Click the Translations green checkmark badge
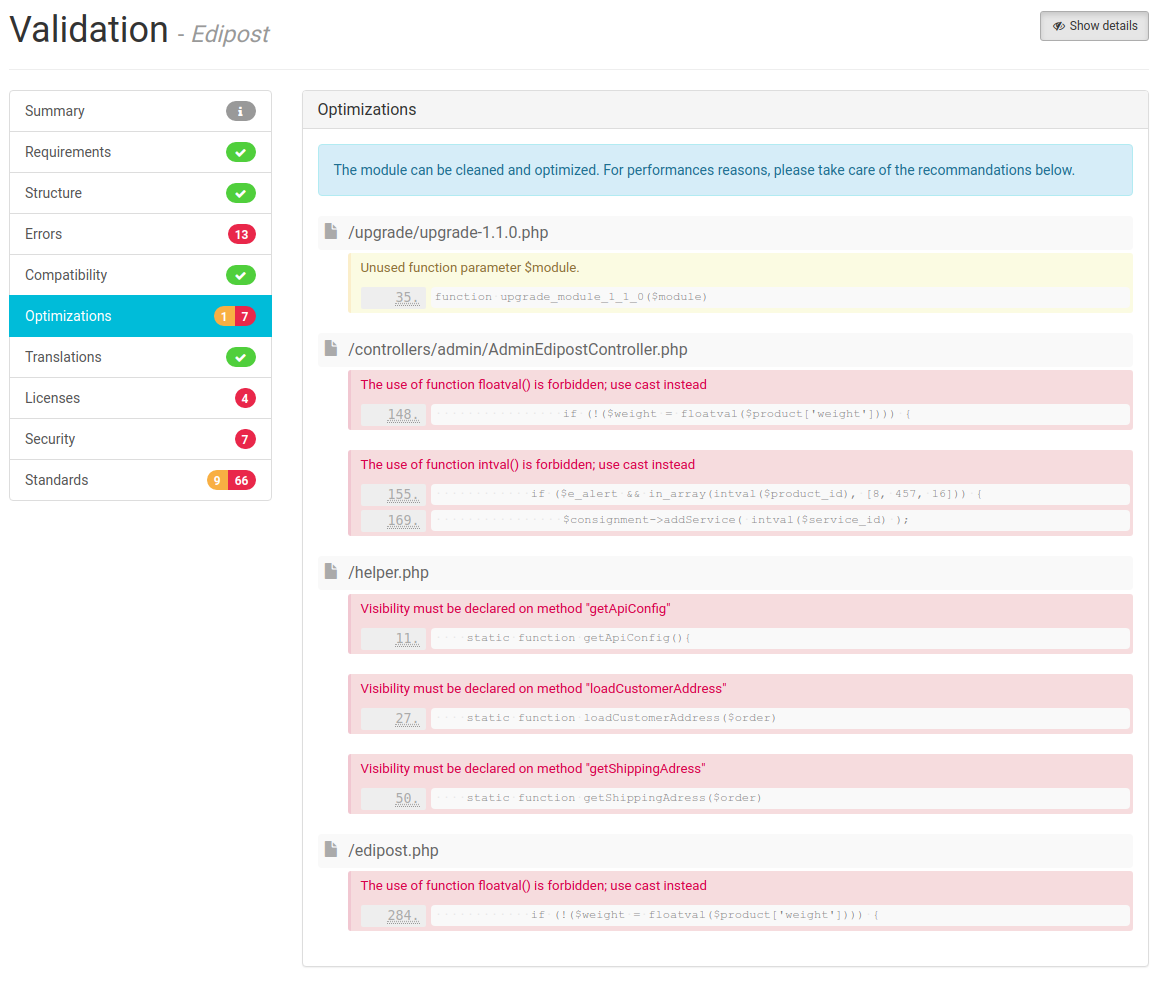The height and width of the screenshot is (981, 1158). pyautogui.click(x=241, y=357)
